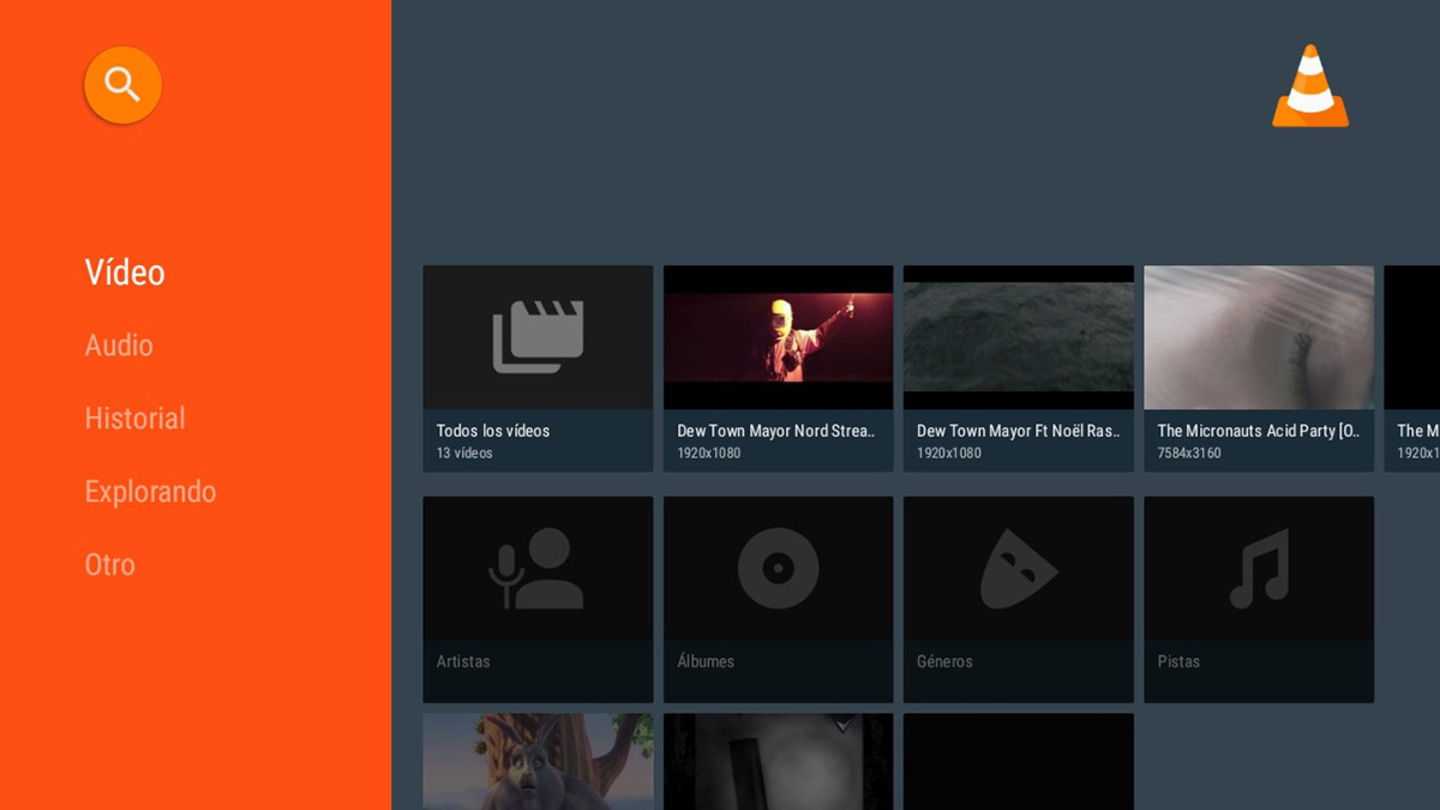Open the clapperboard icon for Todos los vídeos
The width and height of the screenshot is (1440, 810).
click(537, 337)
